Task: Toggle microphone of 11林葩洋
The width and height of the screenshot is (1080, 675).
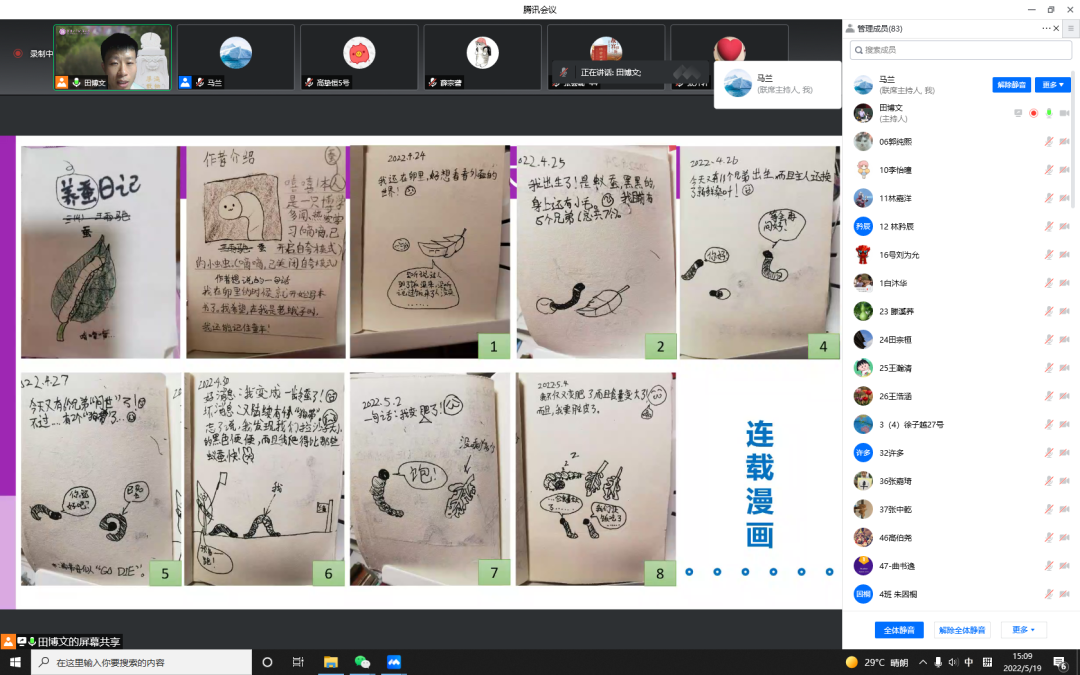Action: tap(1048, 198)
